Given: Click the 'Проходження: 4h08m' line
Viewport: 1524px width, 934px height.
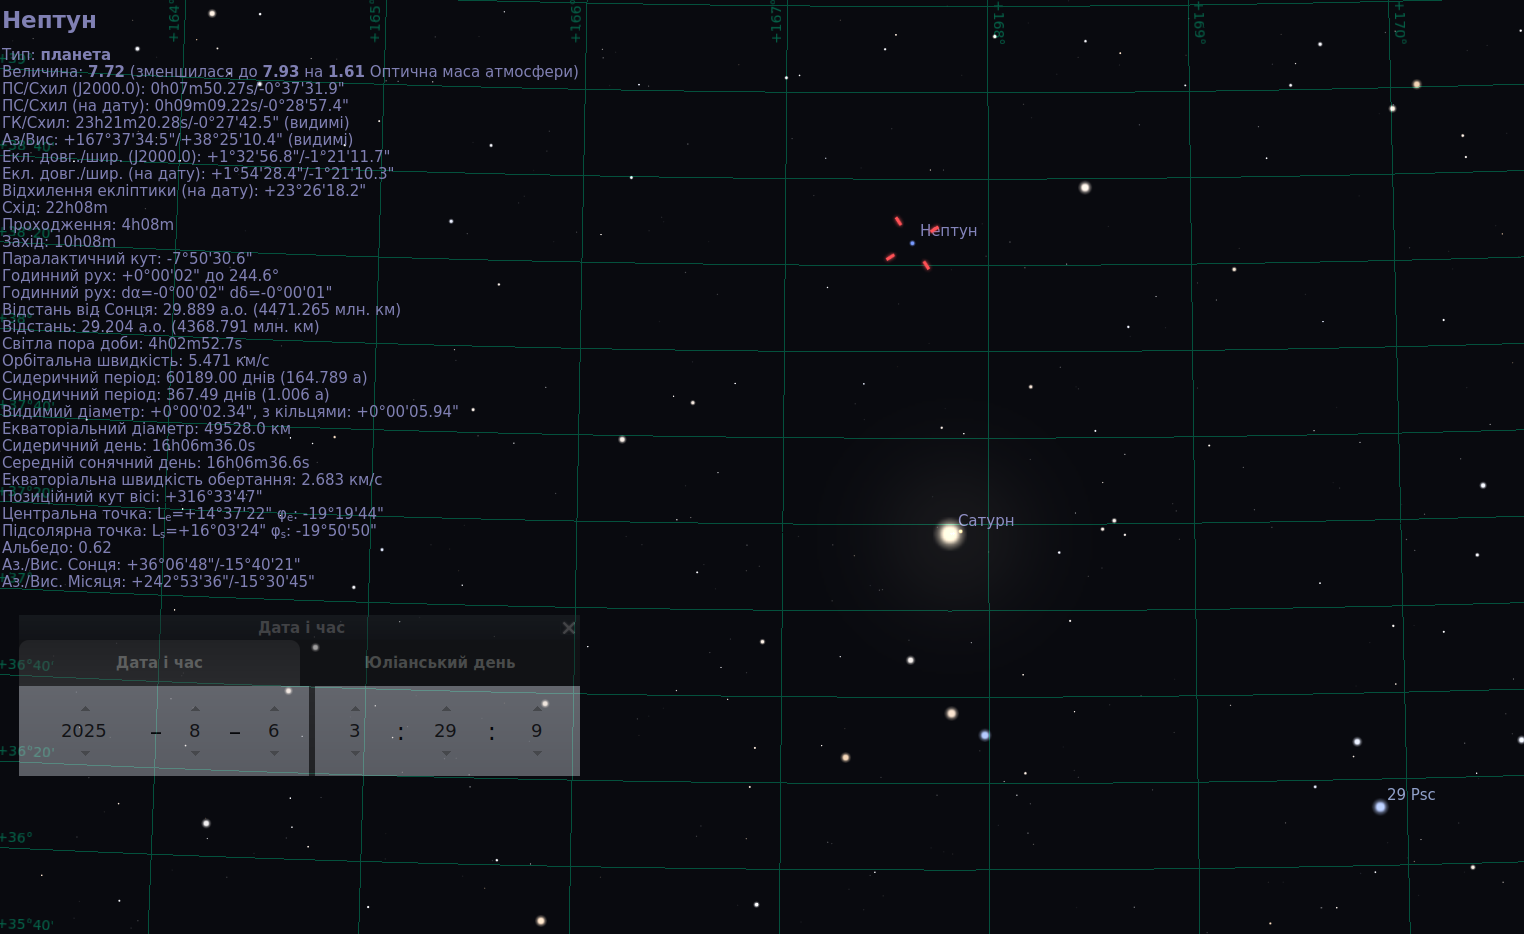Looking at the screenshot, I should pyautogui.click(x=88, y=224).
